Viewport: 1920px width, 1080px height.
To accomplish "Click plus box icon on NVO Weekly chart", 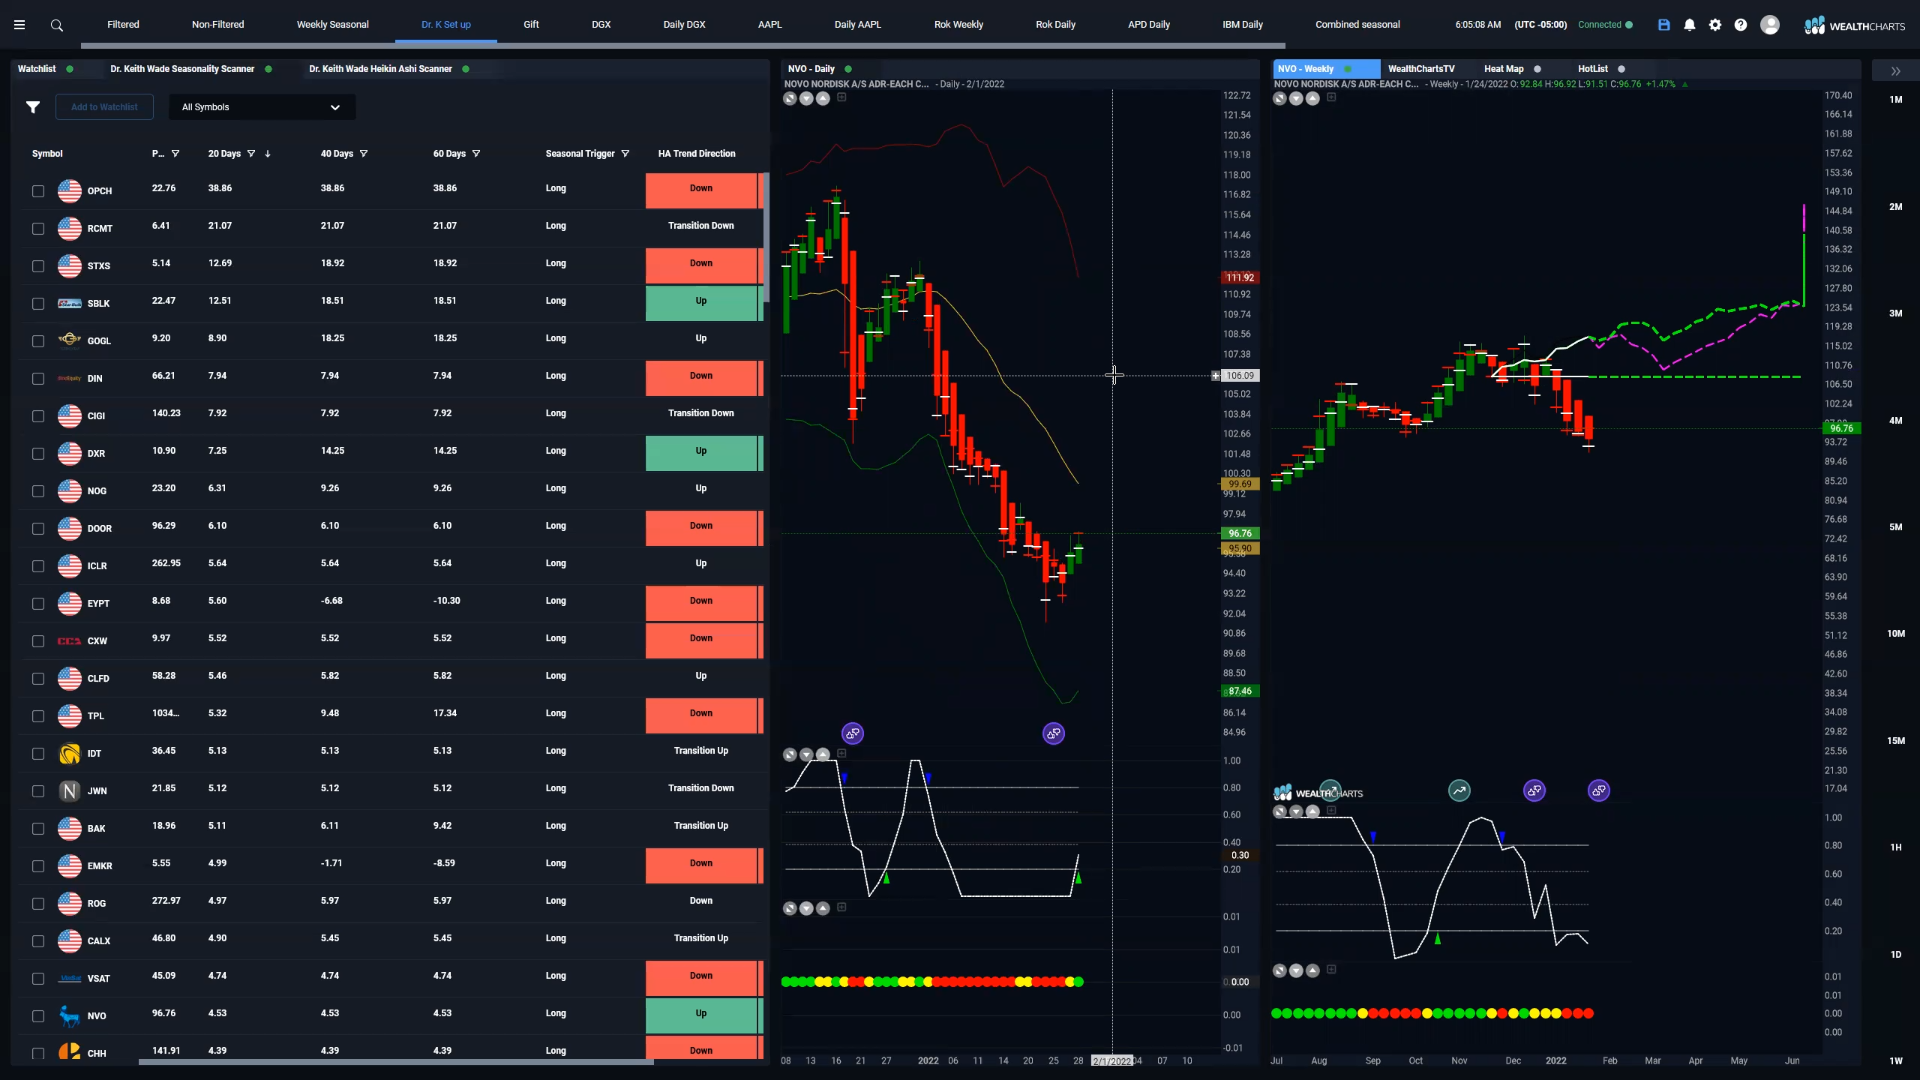I will click(1331, 97).
